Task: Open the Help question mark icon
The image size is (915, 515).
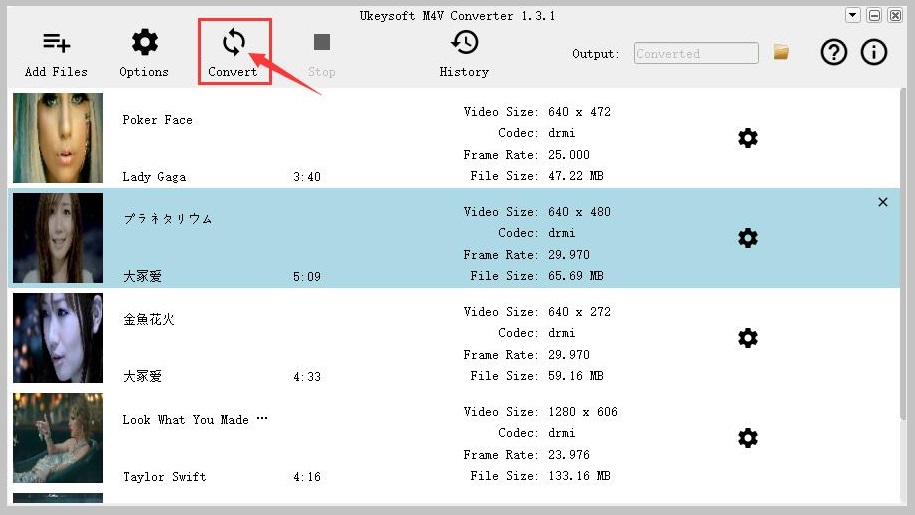Action: click(834, 52)
